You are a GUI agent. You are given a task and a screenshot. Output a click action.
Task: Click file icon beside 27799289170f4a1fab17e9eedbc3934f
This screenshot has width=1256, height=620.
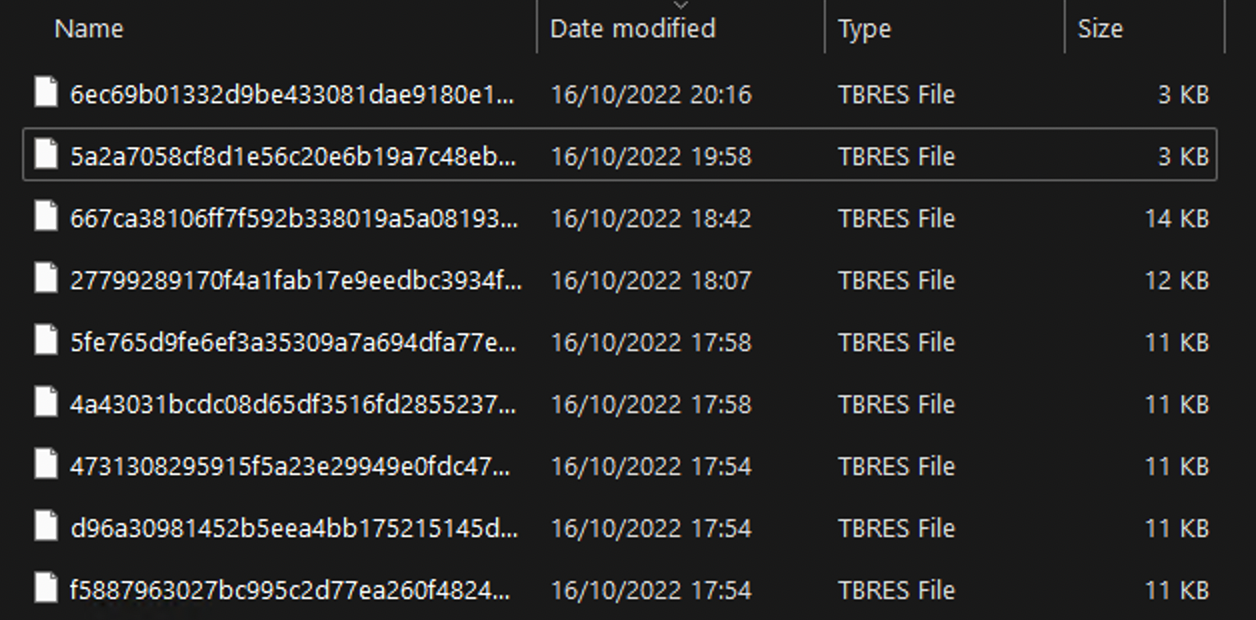coord(46,279)
